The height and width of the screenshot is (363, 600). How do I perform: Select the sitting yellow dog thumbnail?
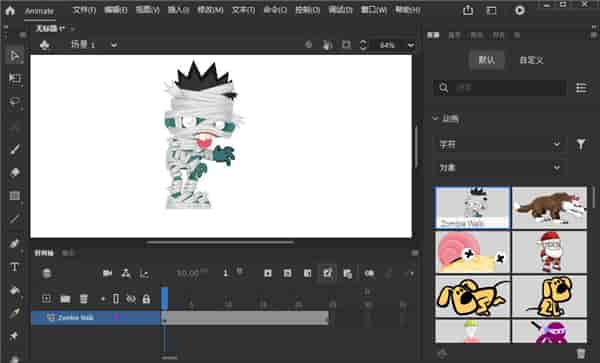point(549,296)
